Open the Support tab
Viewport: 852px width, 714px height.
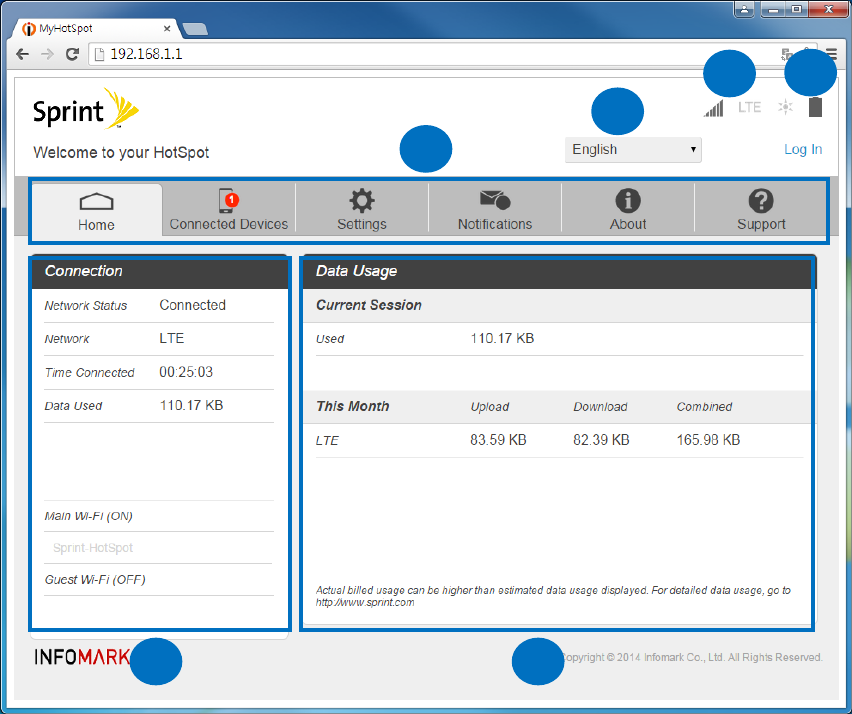click(761, 210)
